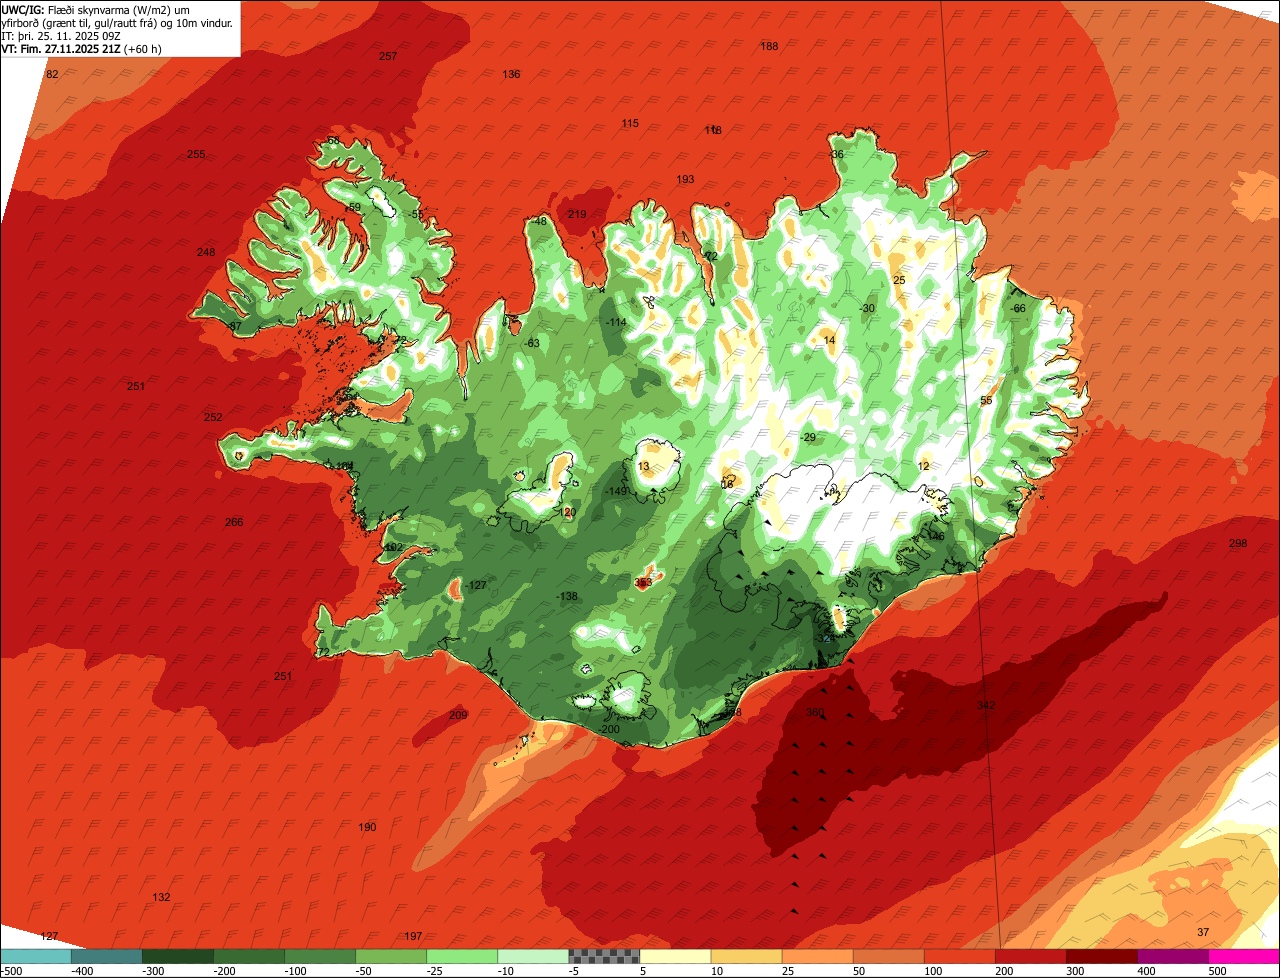1280x978 pixels.
Task: Click the value 14 in the northern highlands
Action: (829, 340)
